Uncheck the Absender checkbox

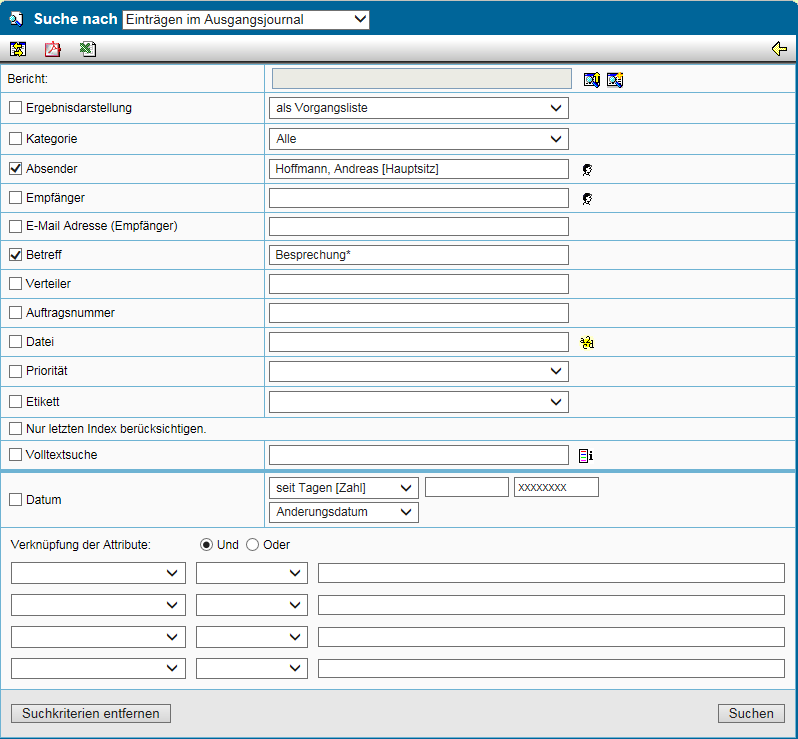click(16, 168)
